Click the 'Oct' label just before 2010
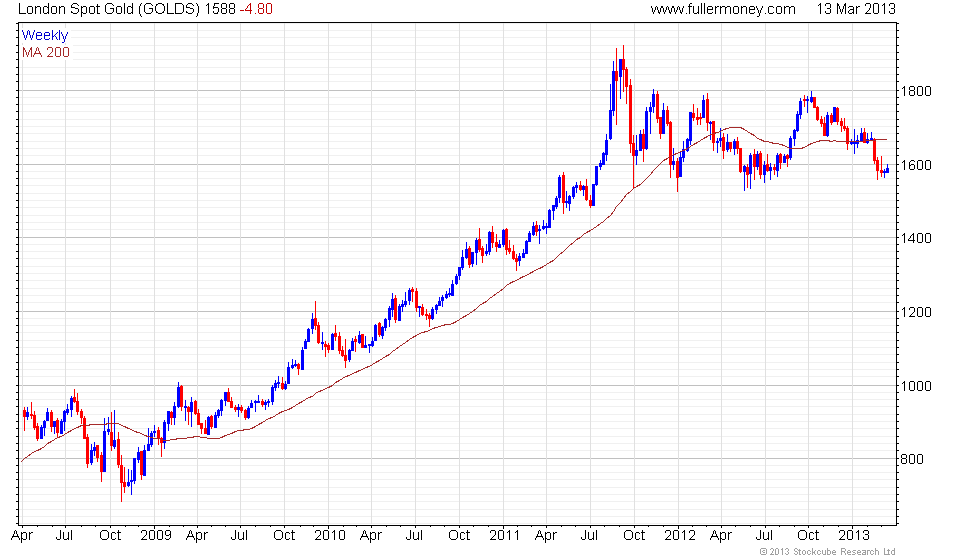Screen dimensions: 980x560 284,536
